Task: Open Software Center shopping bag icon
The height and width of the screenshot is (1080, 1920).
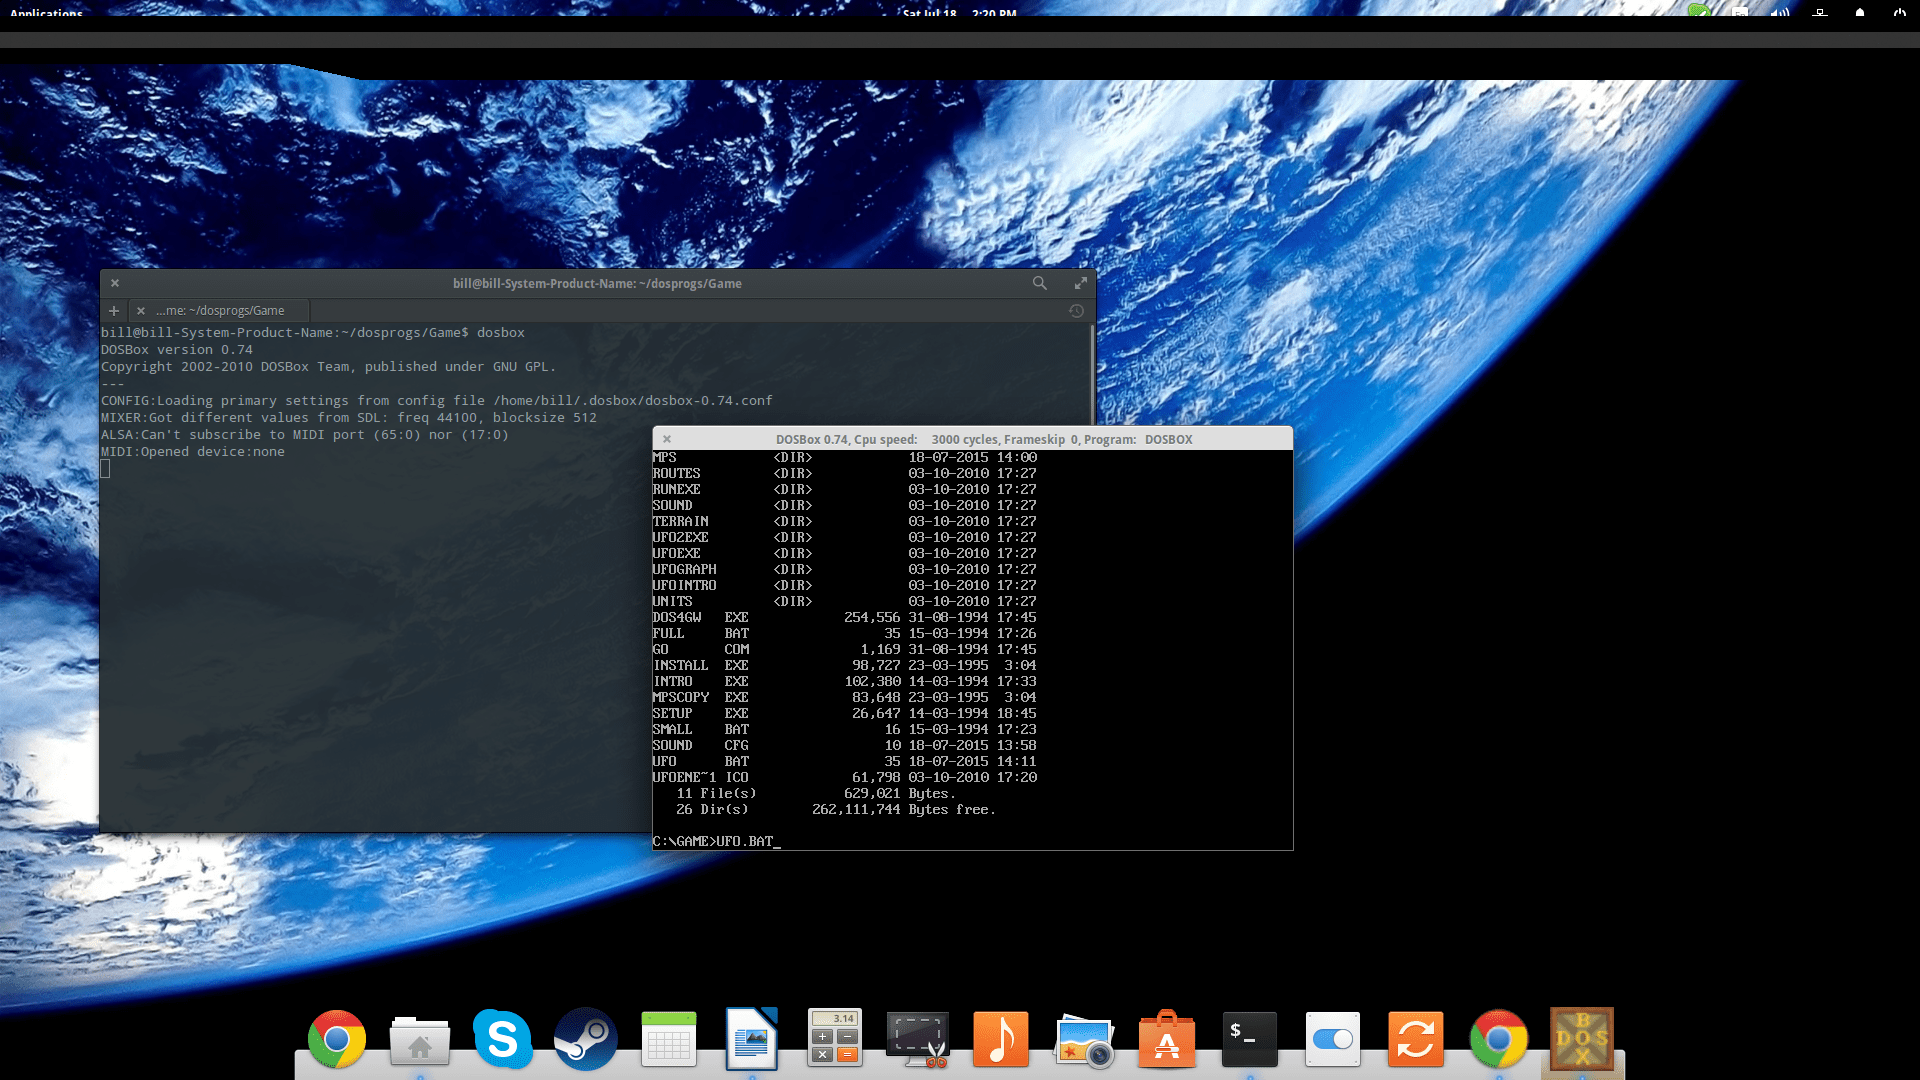Action: point(1166,1039)
